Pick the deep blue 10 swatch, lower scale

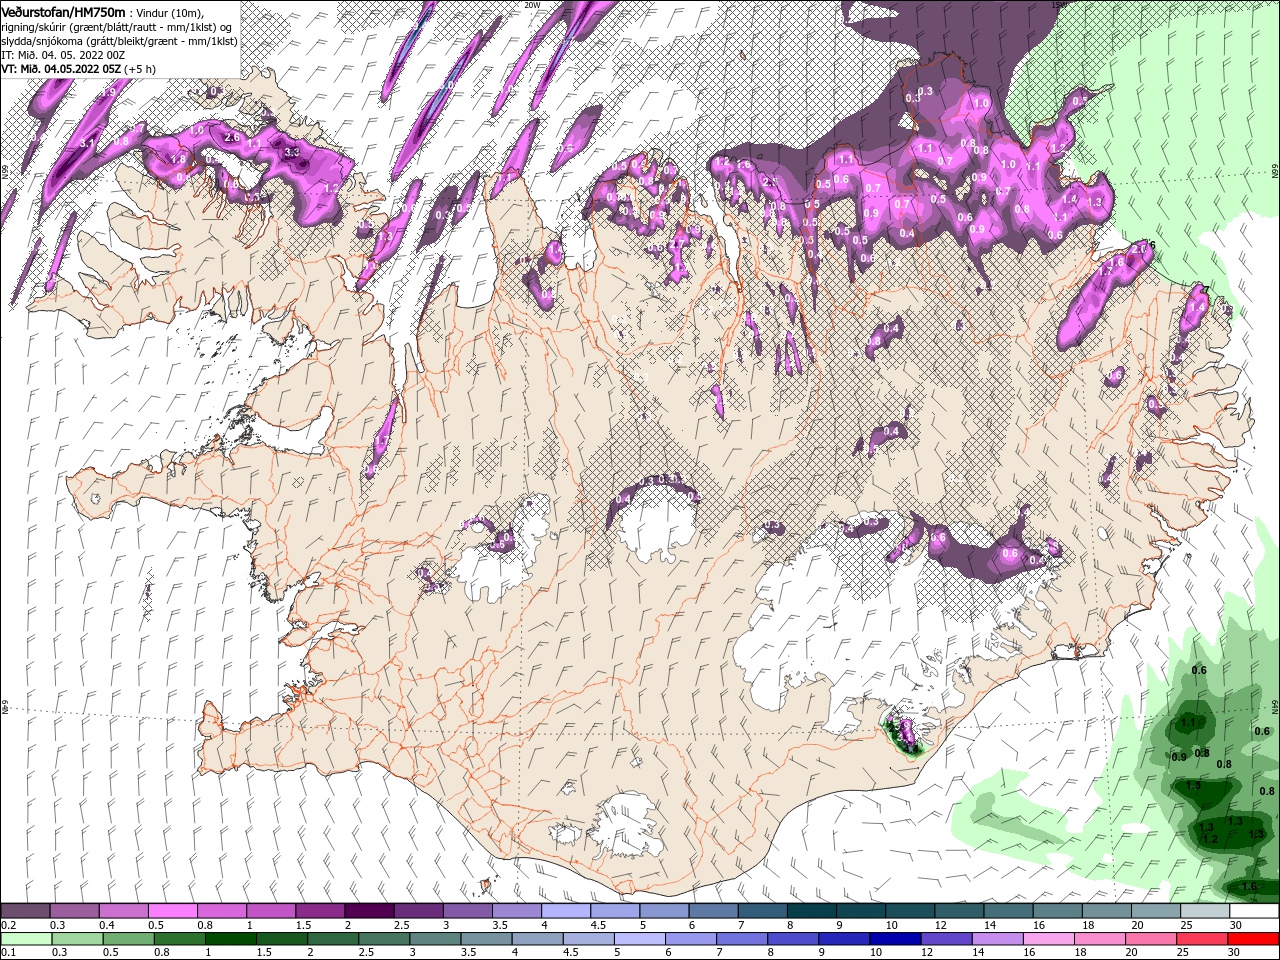895,939
